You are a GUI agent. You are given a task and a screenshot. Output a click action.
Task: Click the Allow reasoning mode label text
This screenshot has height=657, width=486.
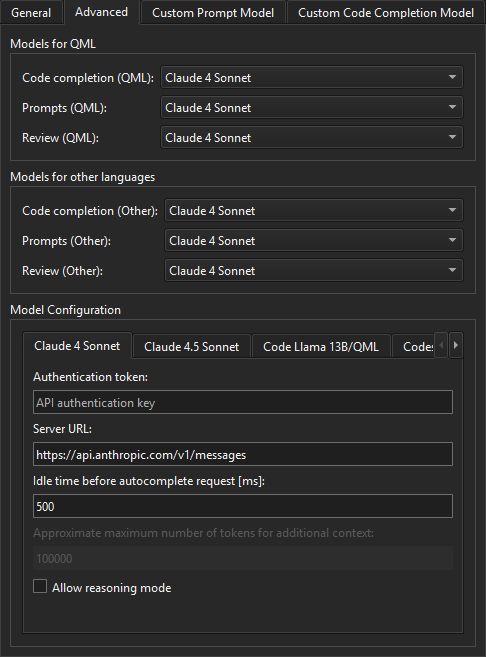click(111, 588)
